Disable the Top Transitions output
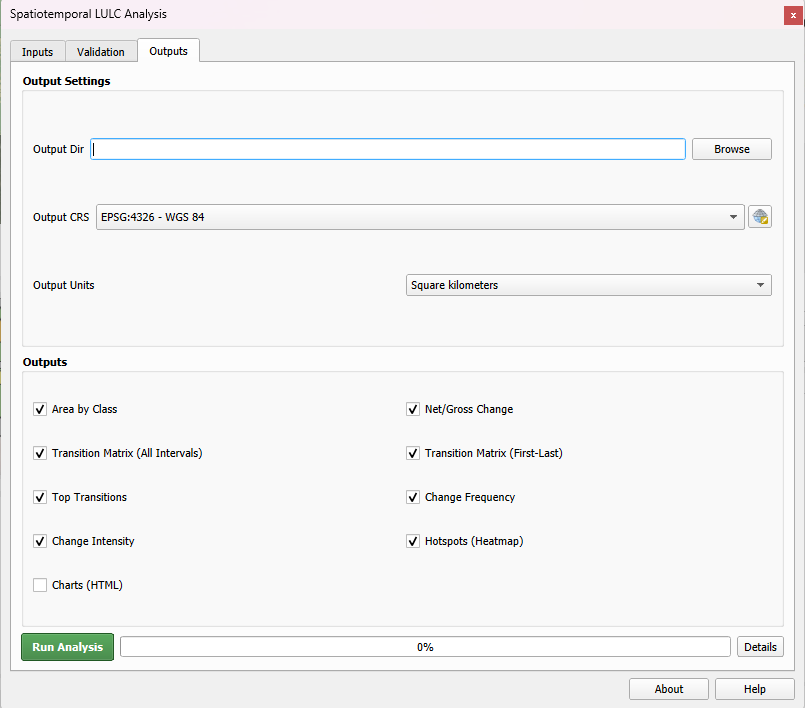 (x=39, y=497)
